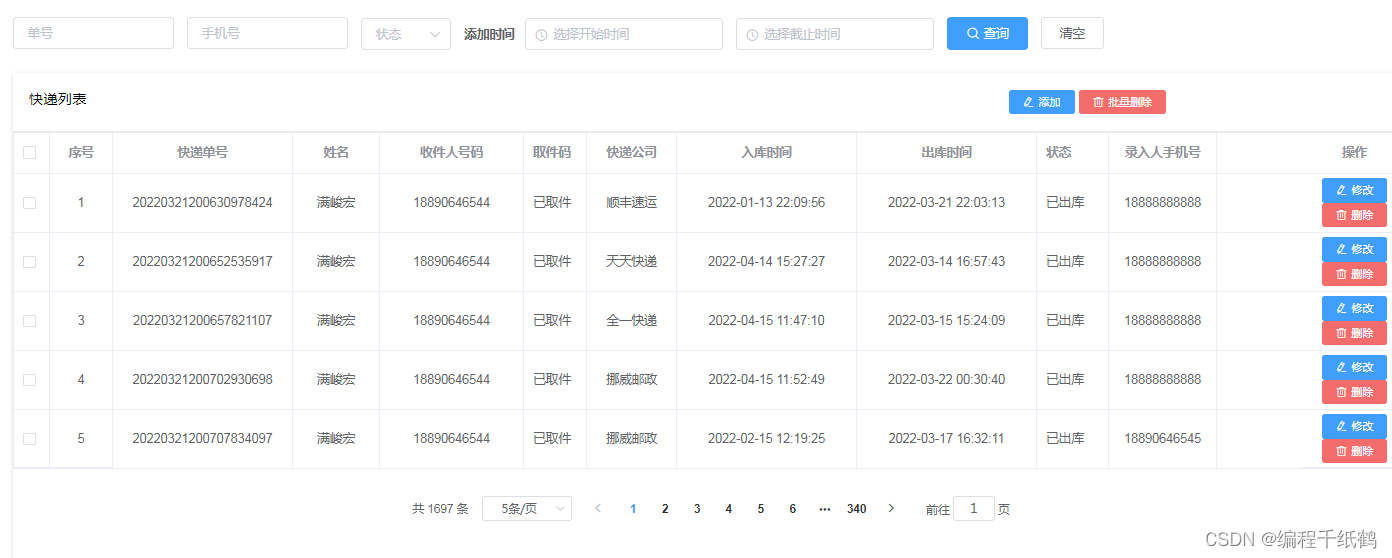Click the 快递单号 column header
This screenshot has height=558, width=1392.
(x=203, y=153)
